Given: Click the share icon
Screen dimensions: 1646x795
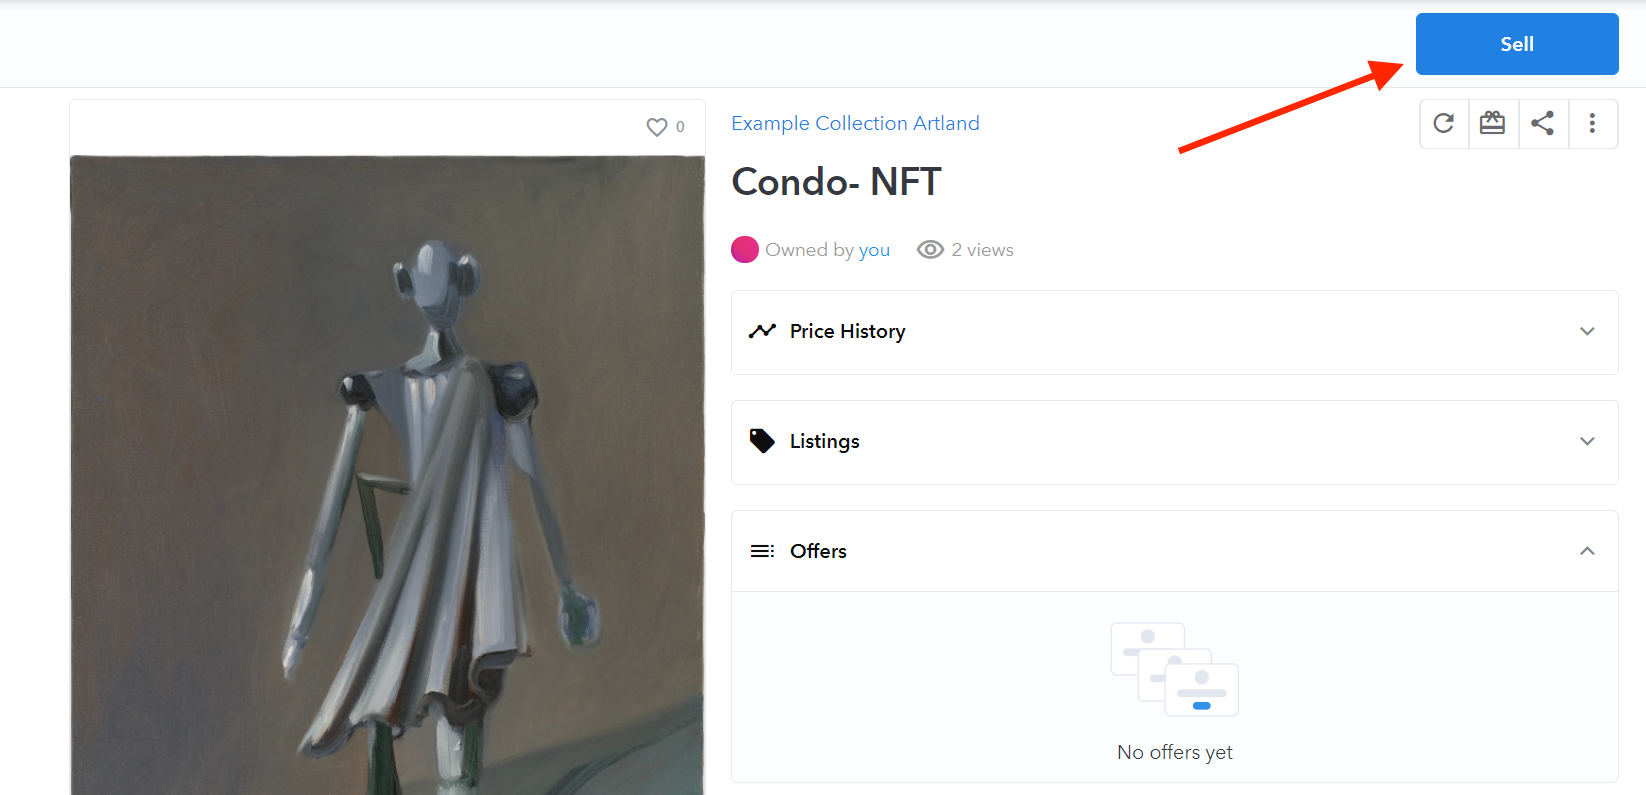Looking at the screenshot, I should click(x=1543, y=123).
